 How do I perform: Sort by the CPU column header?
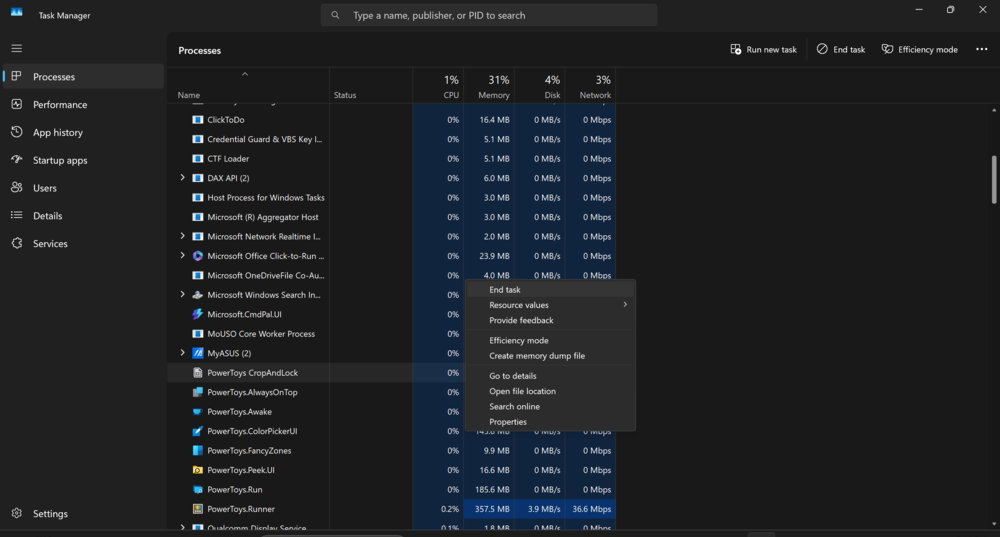pyautogui.click(x=438, y=87)
